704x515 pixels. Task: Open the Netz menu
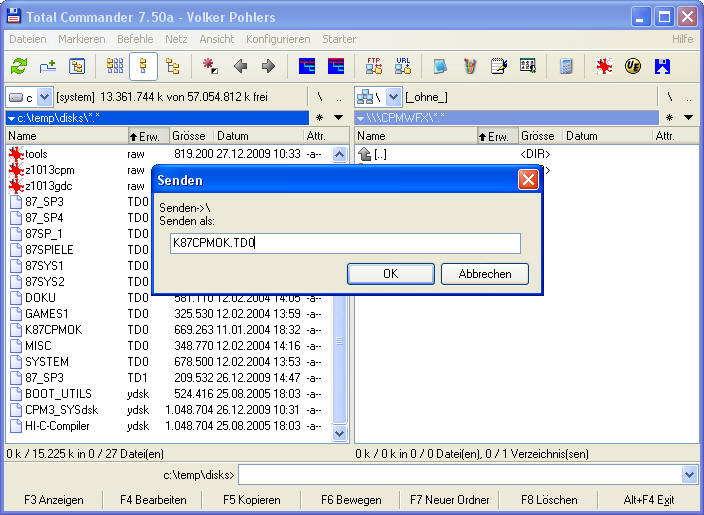pyautogui.click(x=176, y=39)
